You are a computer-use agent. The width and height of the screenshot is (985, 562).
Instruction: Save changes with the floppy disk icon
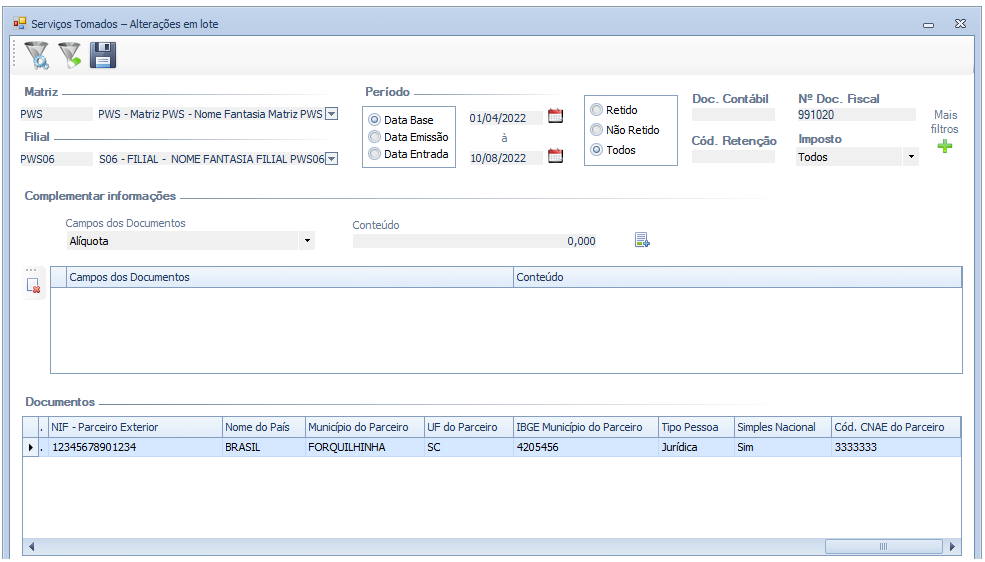103,55
